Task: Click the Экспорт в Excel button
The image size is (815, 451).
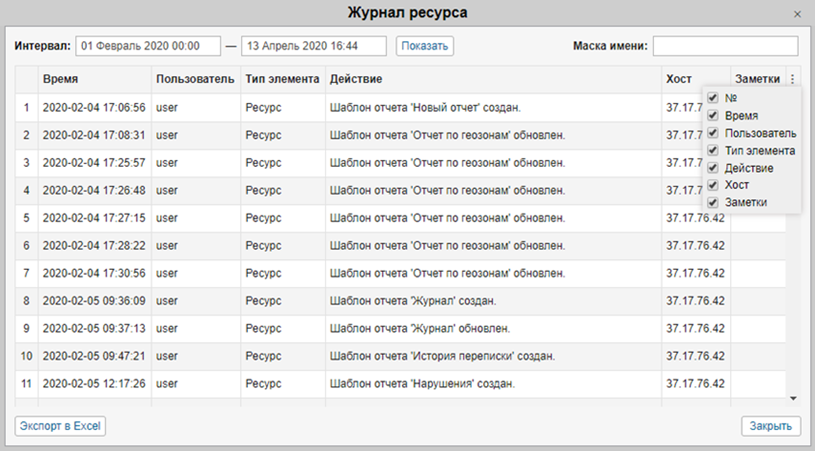Action: tap(60, 426)
